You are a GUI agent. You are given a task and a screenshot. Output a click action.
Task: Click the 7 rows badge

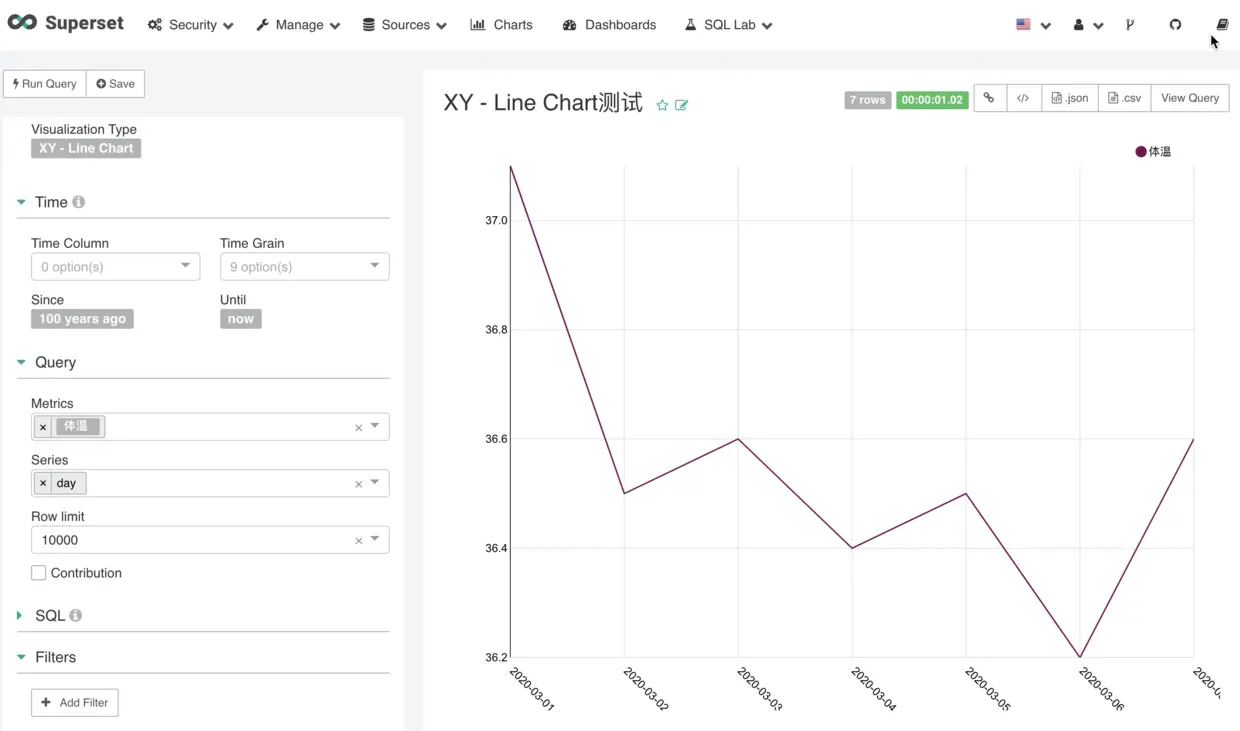pos(867,100)
